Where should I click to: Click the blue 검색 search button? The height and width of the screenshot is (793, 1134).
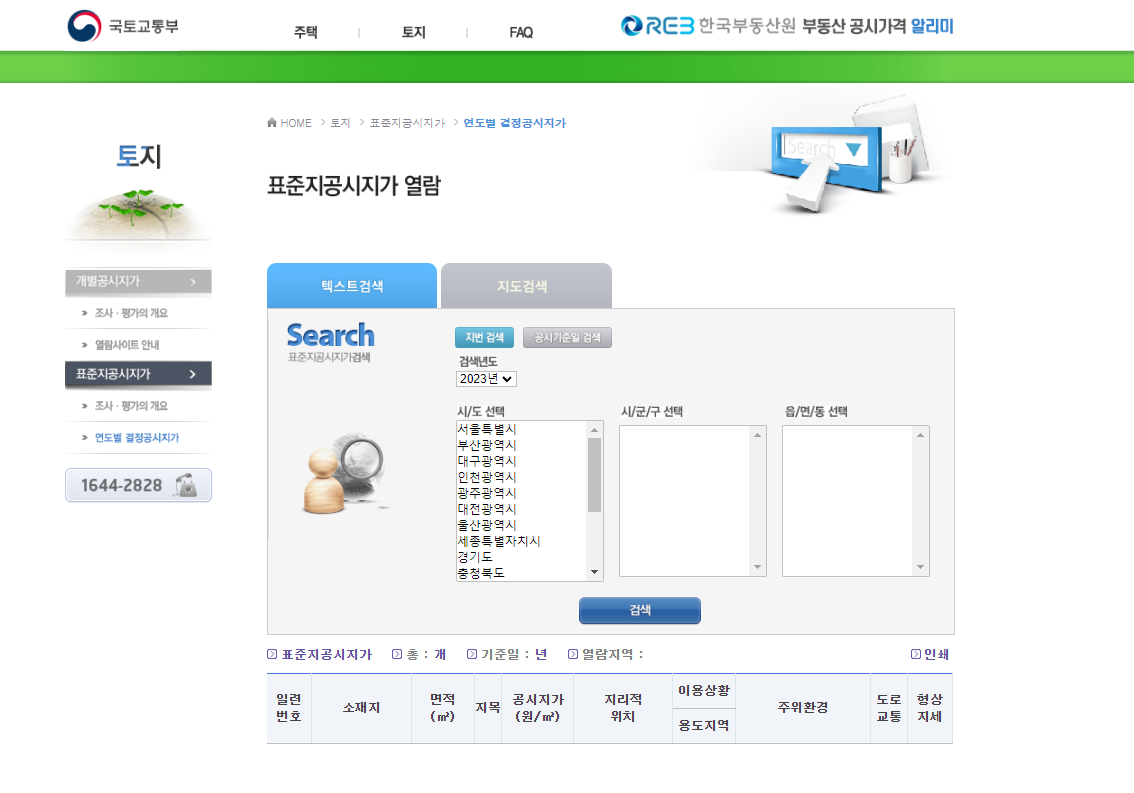639,610
